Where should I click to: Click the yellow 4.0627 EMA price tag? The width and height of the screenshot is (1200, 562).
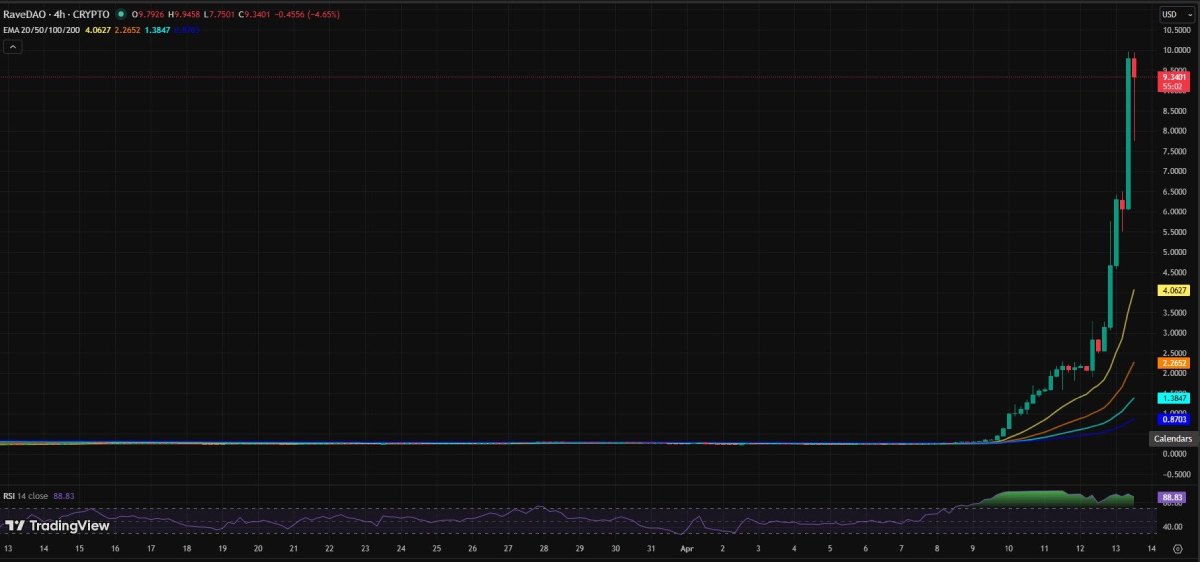click(1174, 290)
